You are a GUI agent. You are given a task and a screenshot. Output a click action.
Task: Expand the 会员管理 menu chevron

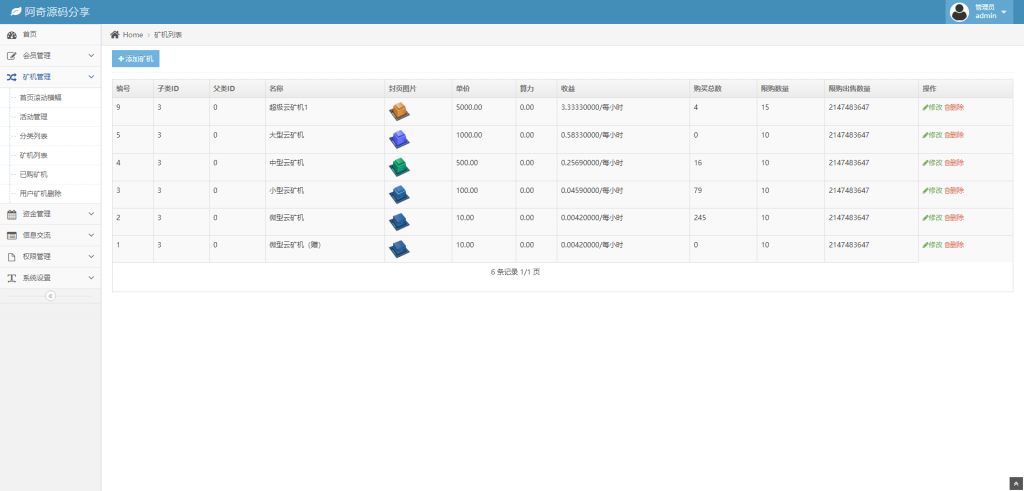click(91, 55)
